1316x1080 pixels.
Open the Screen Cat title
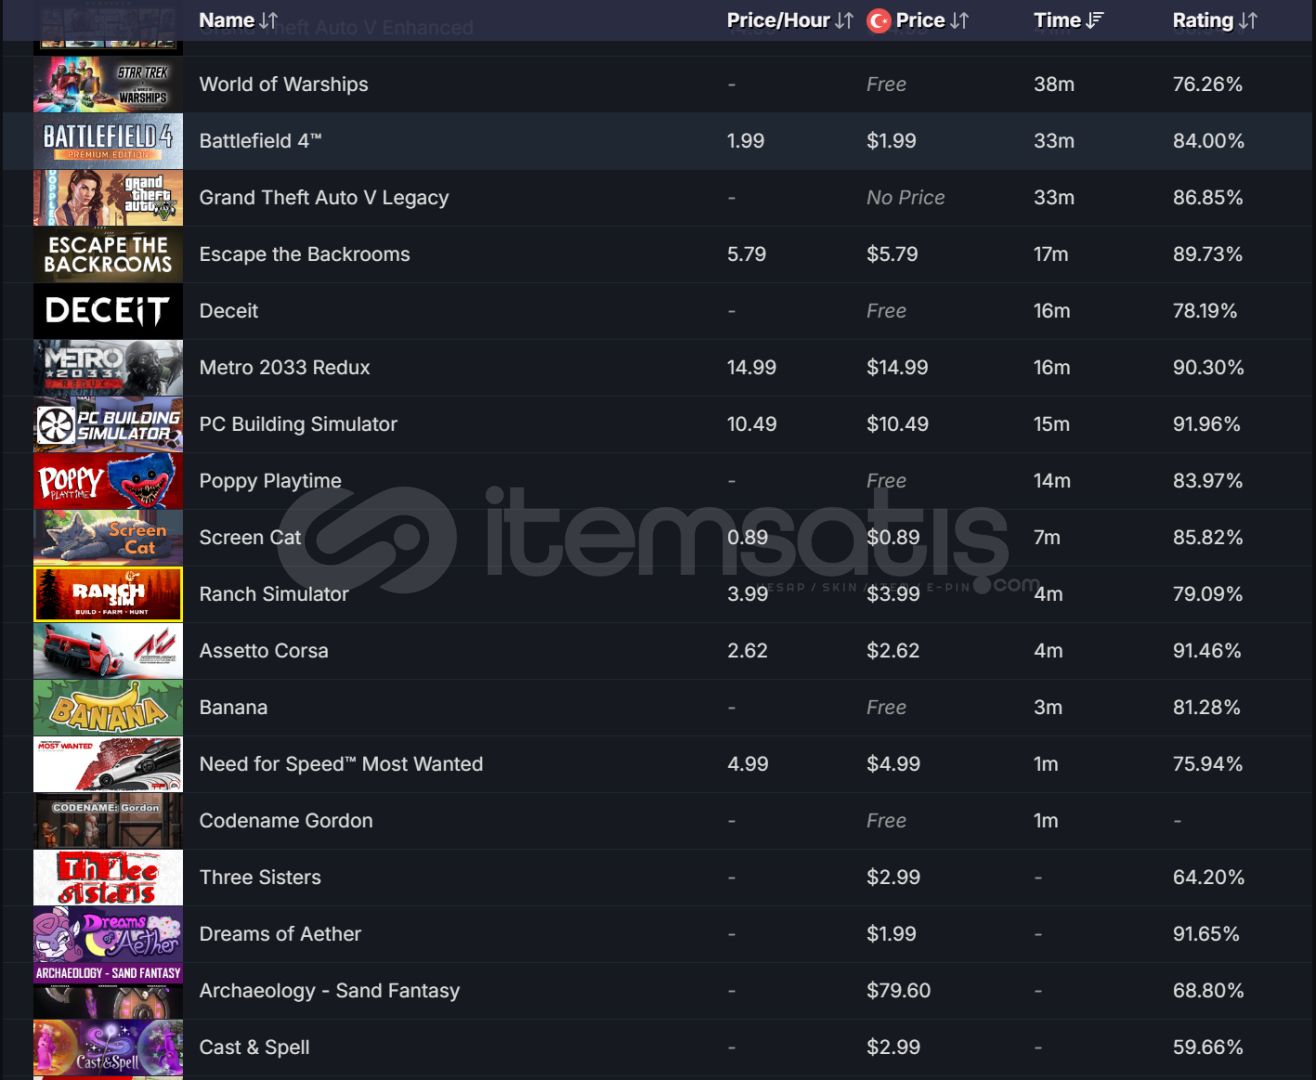pos(250,538)
